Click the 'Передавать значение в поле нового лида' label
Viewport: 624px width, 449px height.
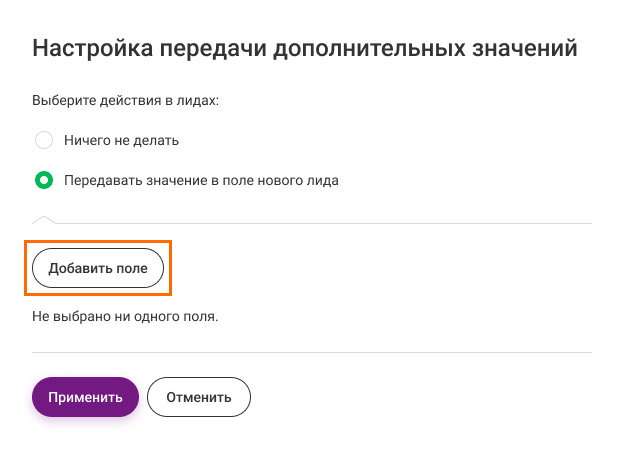(x=201, y=180)
